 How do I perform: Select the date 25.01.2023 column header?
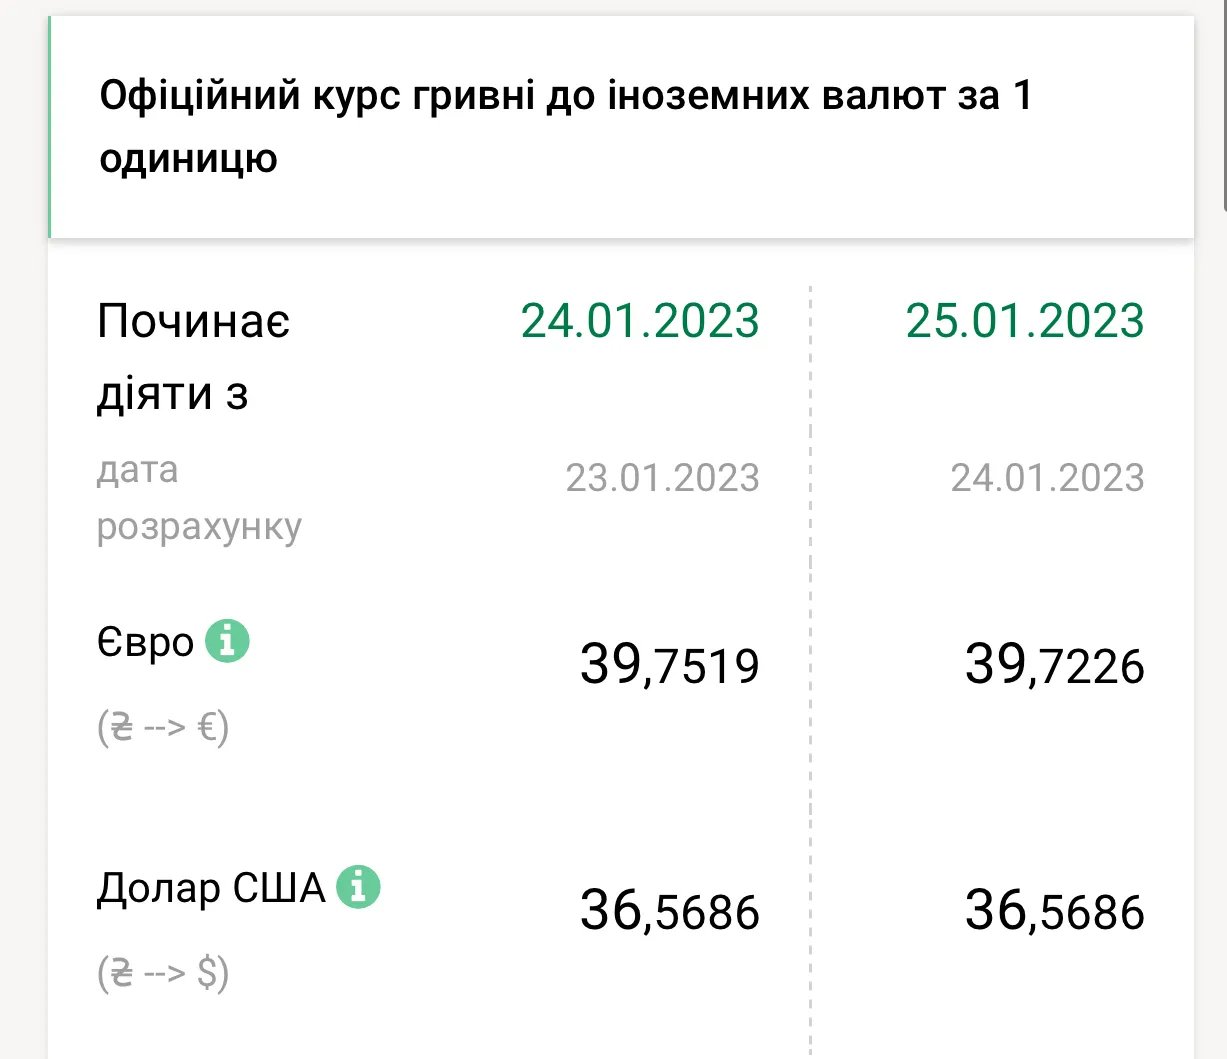(1024, 321)
